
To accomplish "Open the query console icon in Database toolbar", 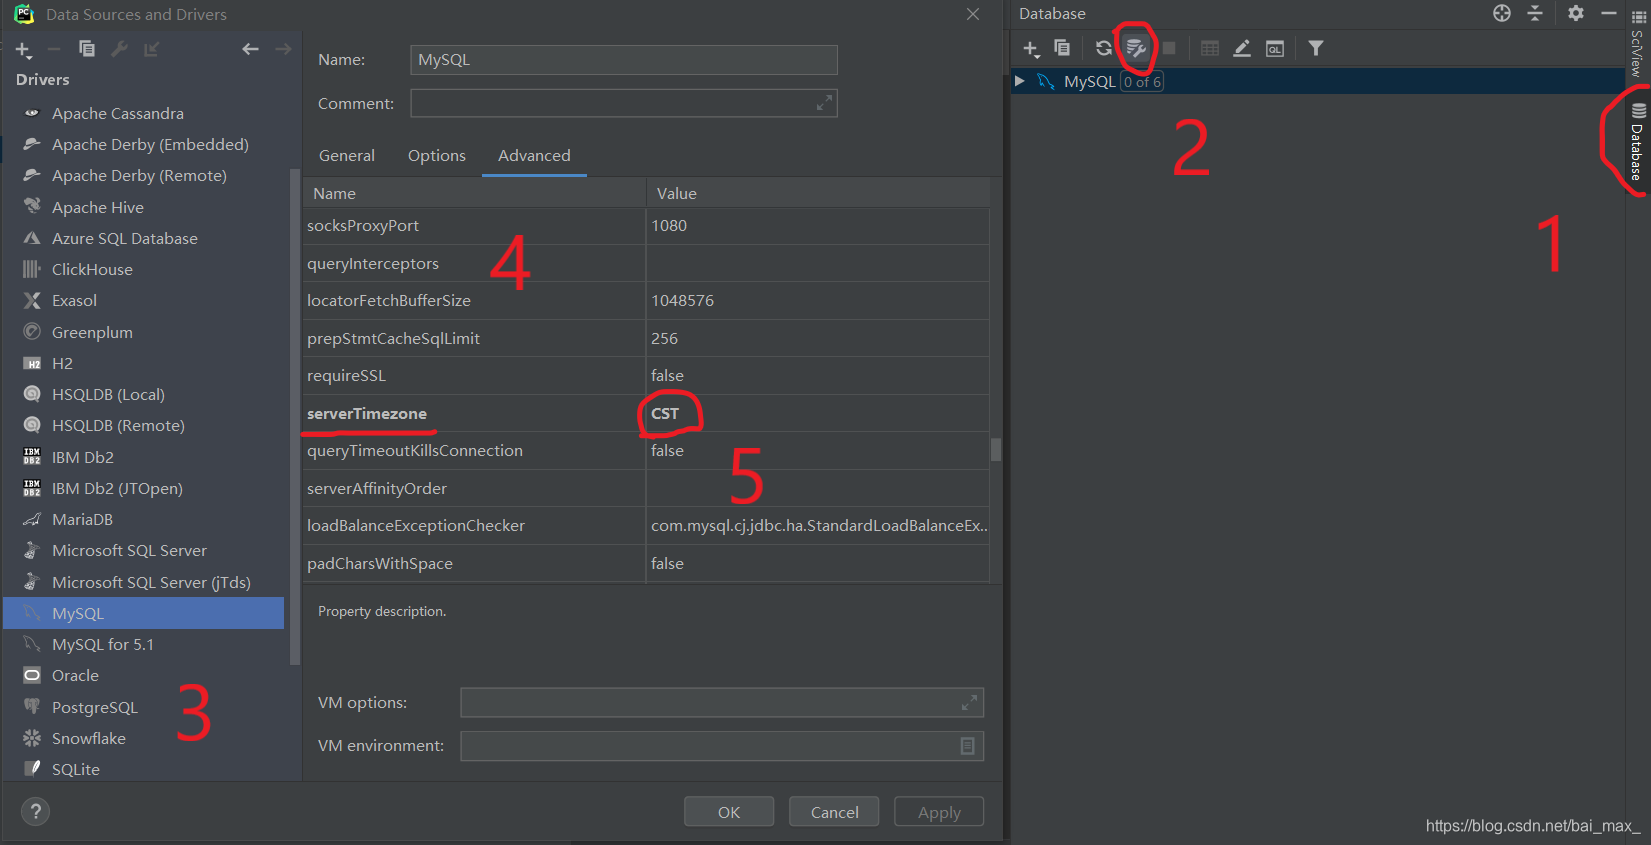I will (x=1275, y=48).
